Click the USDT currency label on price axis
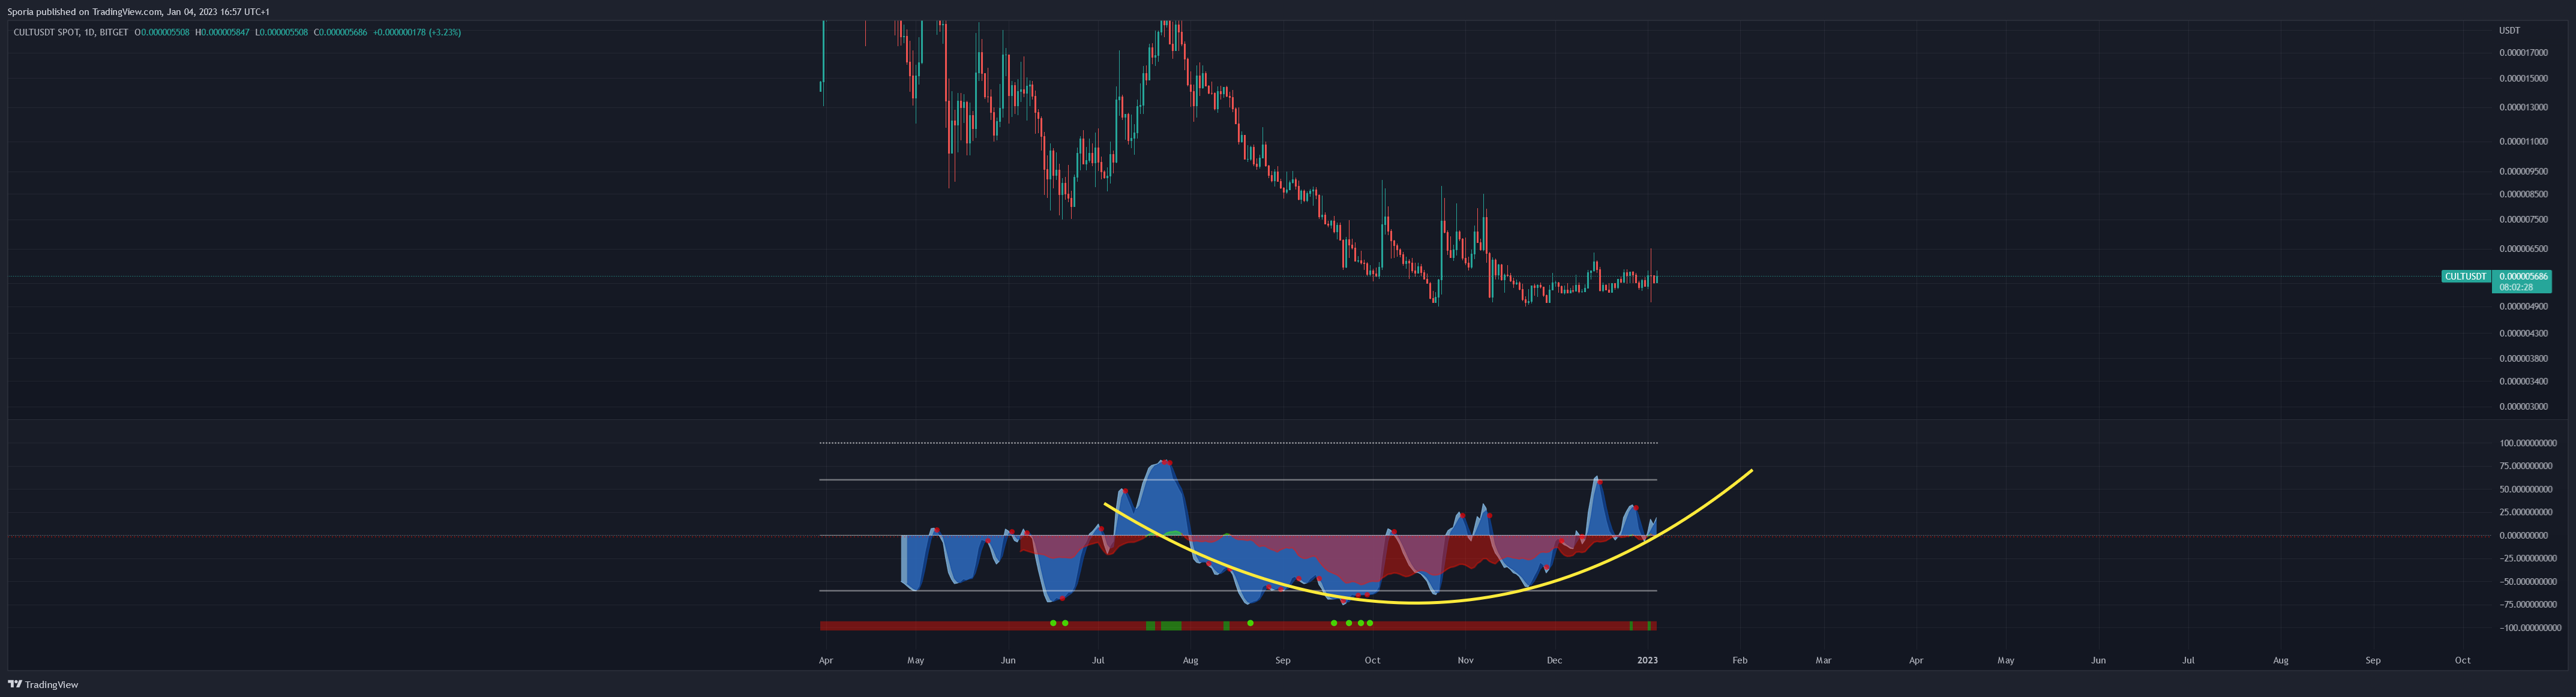Screen dimensions: 2576x697 click(x=2509, y=31)
